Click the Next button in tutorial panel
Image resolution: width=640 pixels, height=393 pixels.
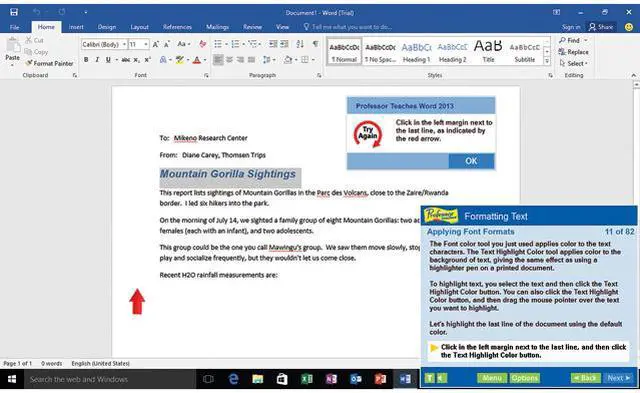618,378
